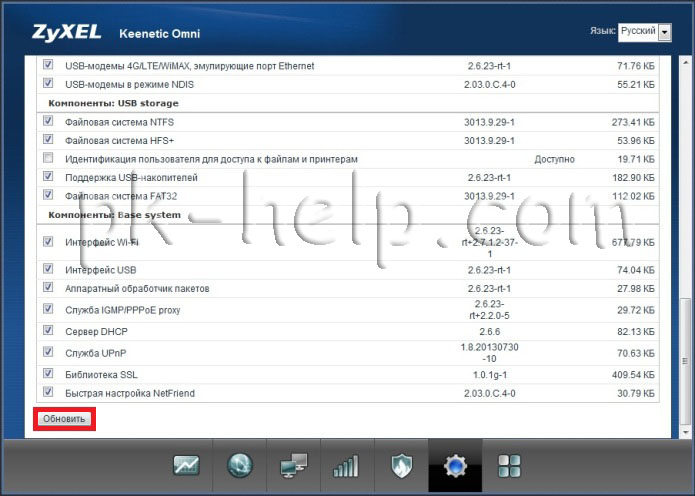
Task: Toggle Интерфейс USB checkbox
Action: [48, 269]
